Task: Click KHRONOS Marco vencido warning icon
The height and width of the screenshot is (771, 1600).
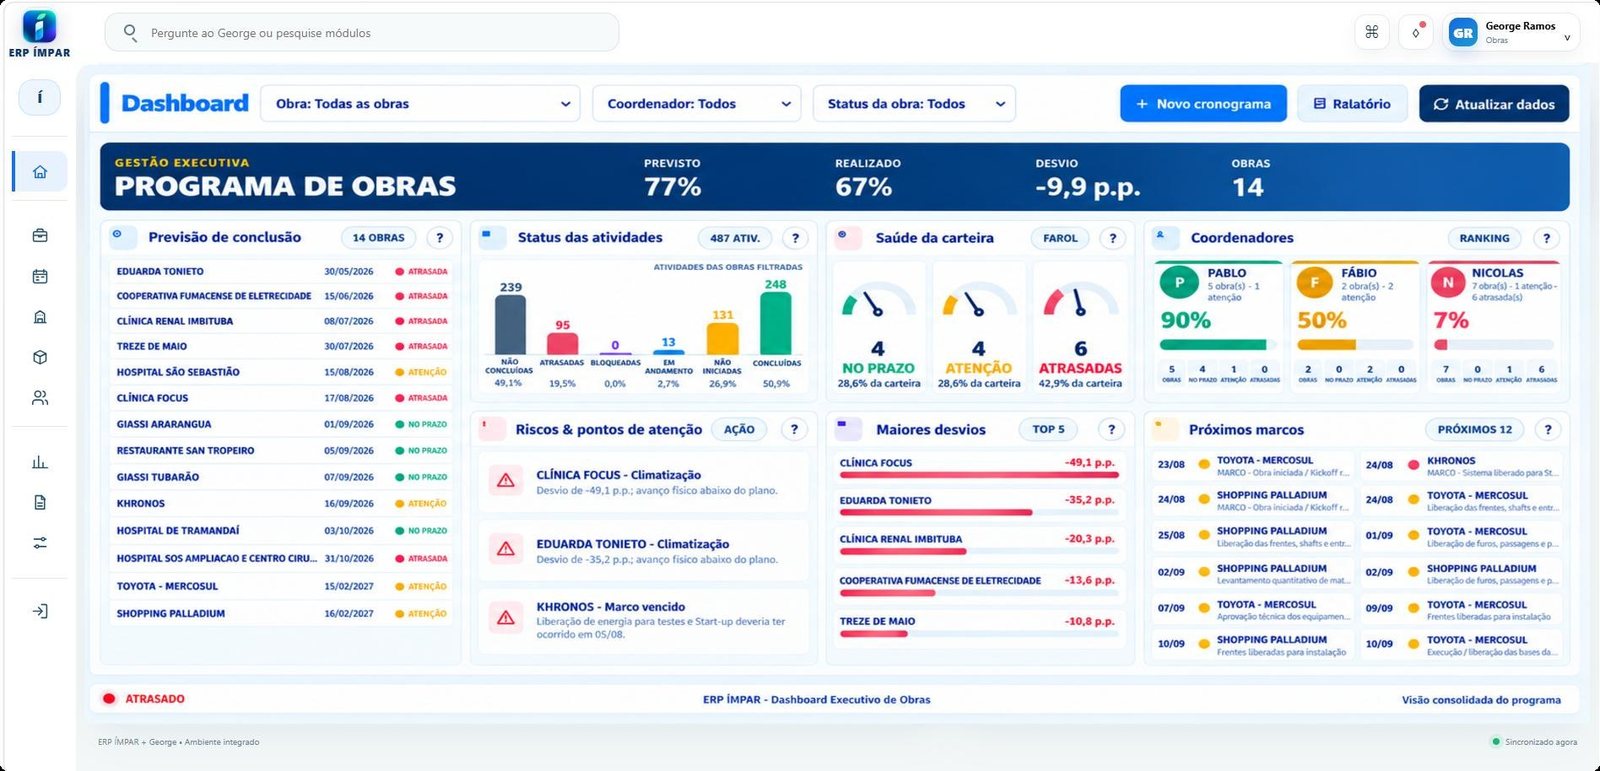Action: (x=506, y=618)
